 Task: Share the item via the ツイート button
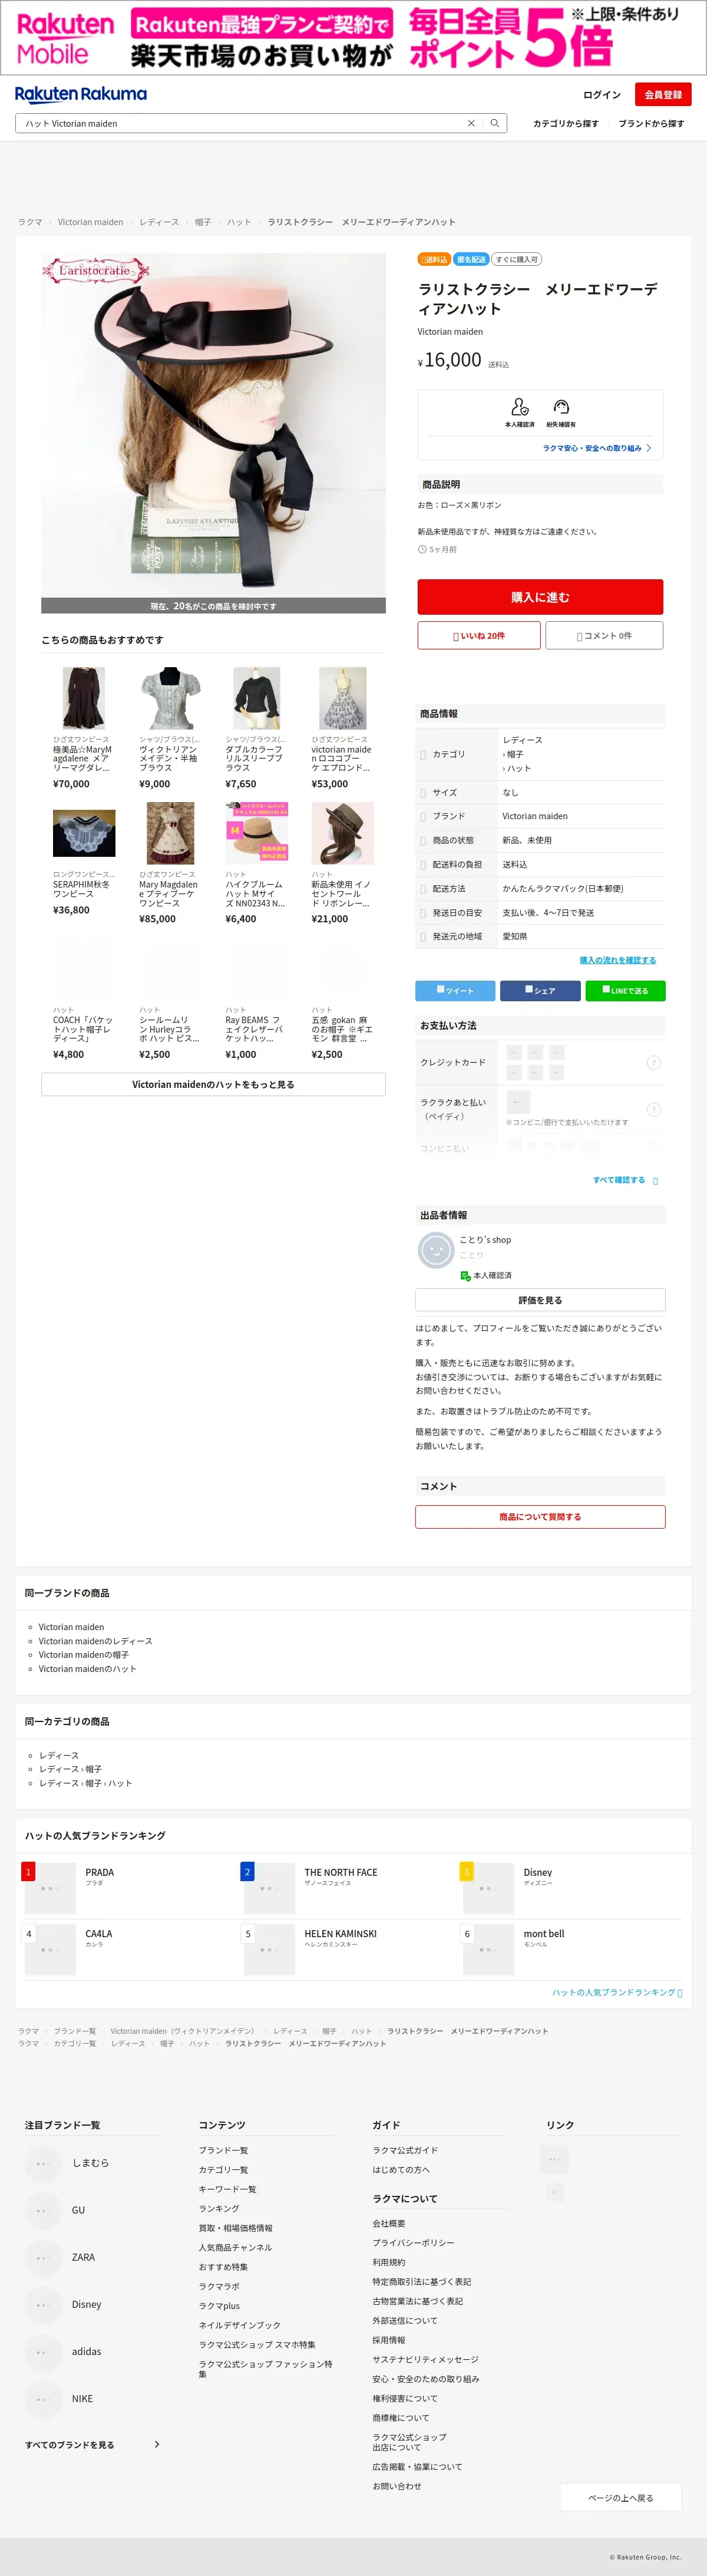(x=455, y=991)
